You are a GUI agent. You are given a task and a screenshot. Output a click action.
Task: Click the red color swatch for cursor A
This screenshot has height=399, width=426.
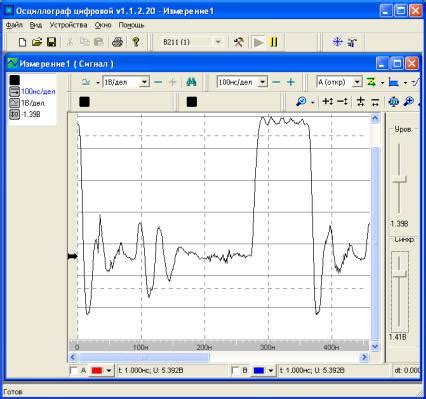coord(97,371)
